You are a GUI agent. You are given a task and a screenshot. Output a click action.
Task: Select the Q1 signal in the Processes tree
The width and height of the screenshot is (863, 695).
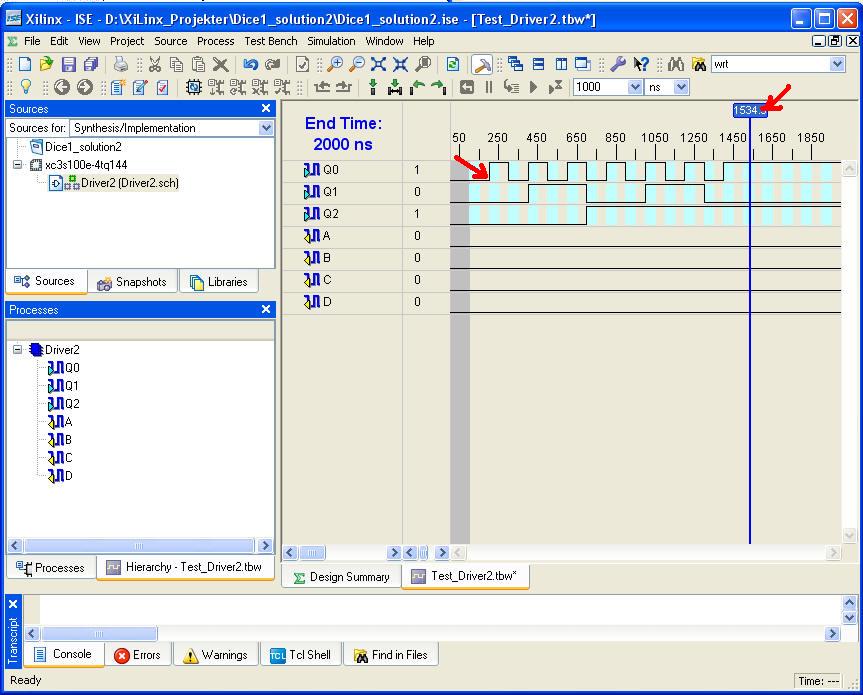pyautogui.click(x=72, y=386)
